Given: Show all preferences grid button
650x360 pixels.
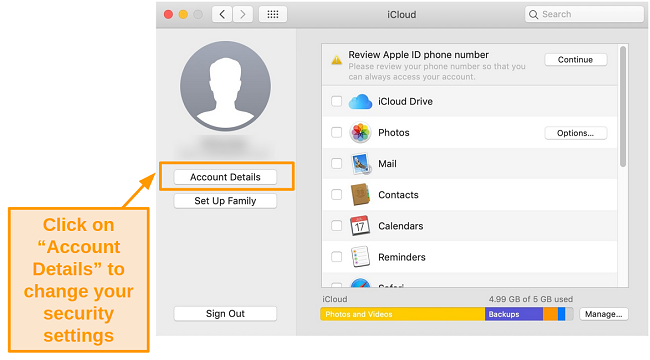Looking at the screenshot, I should 273,15.
